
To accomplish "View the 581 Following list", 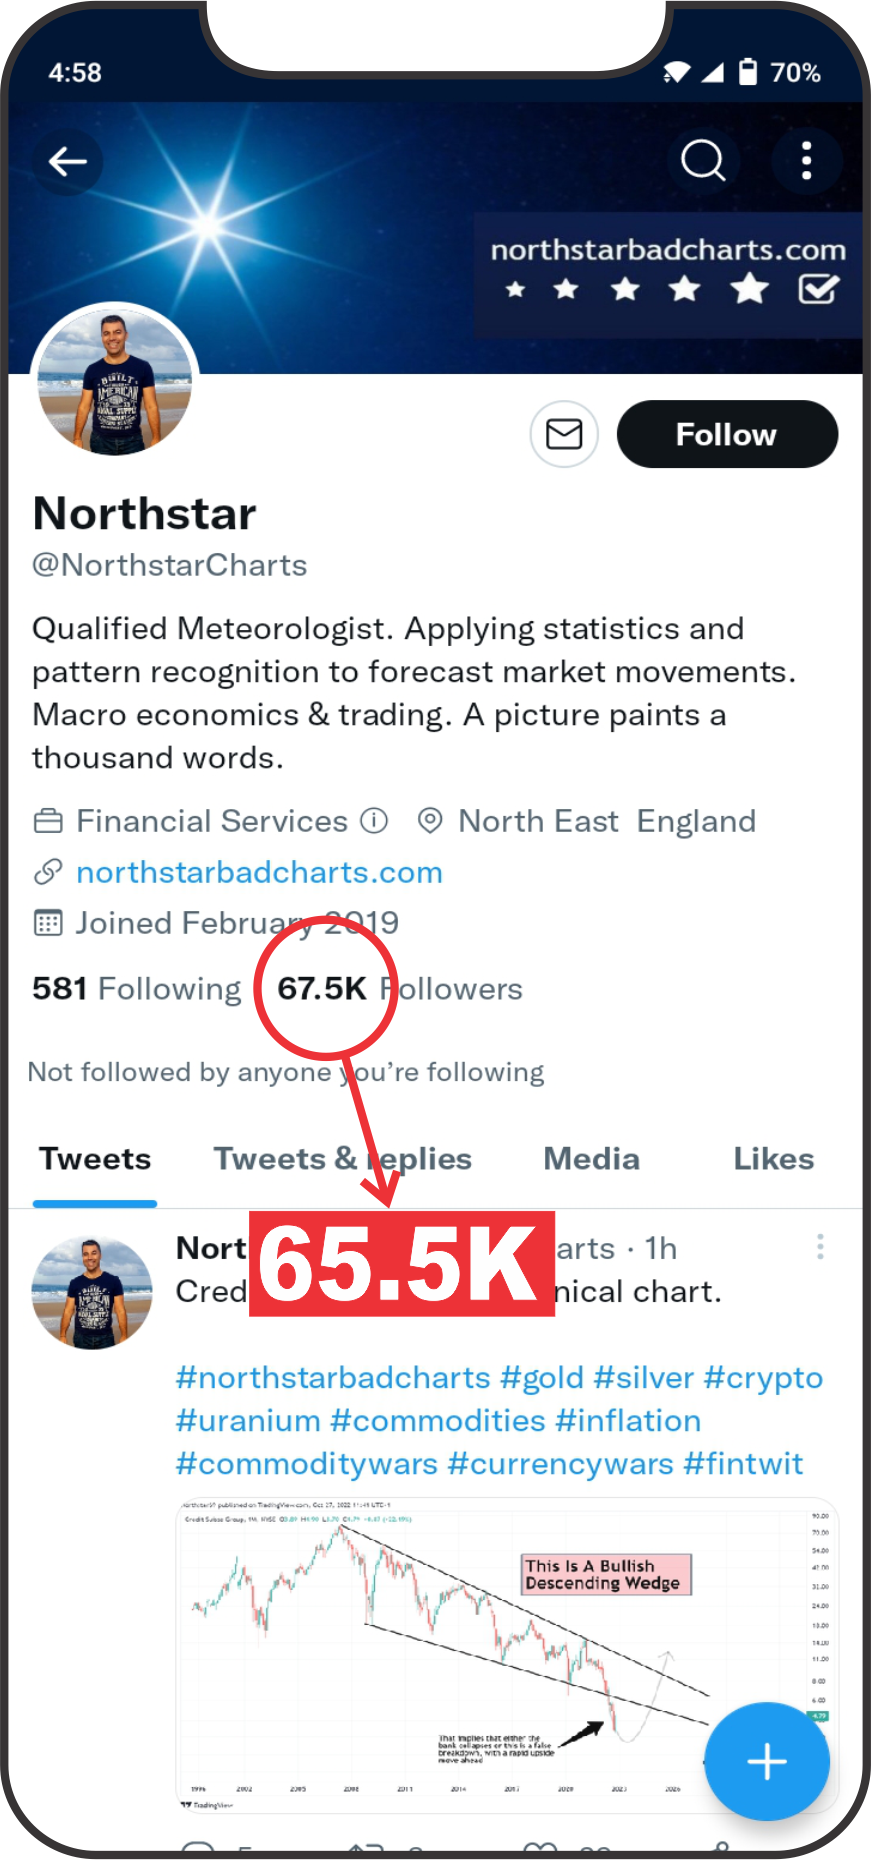I will (137, 989).
